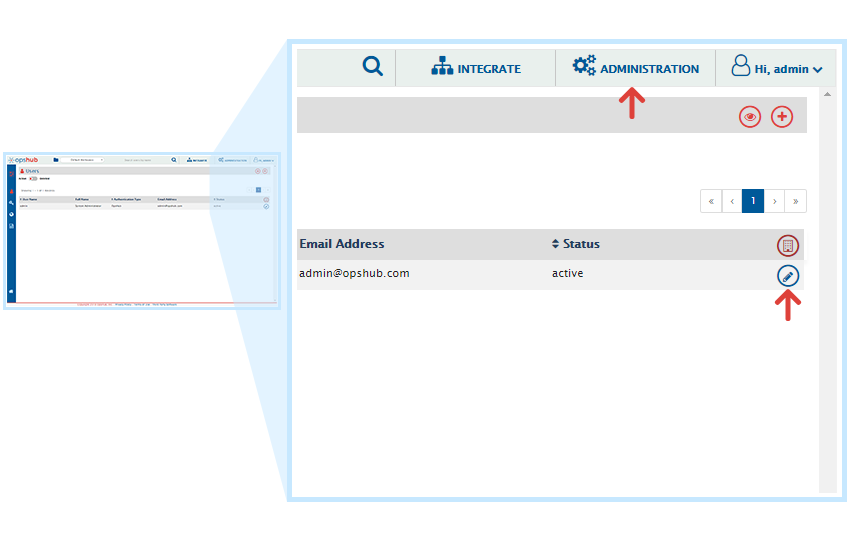Click the small opshub overview thumbnail

click(x=141, y=229)
